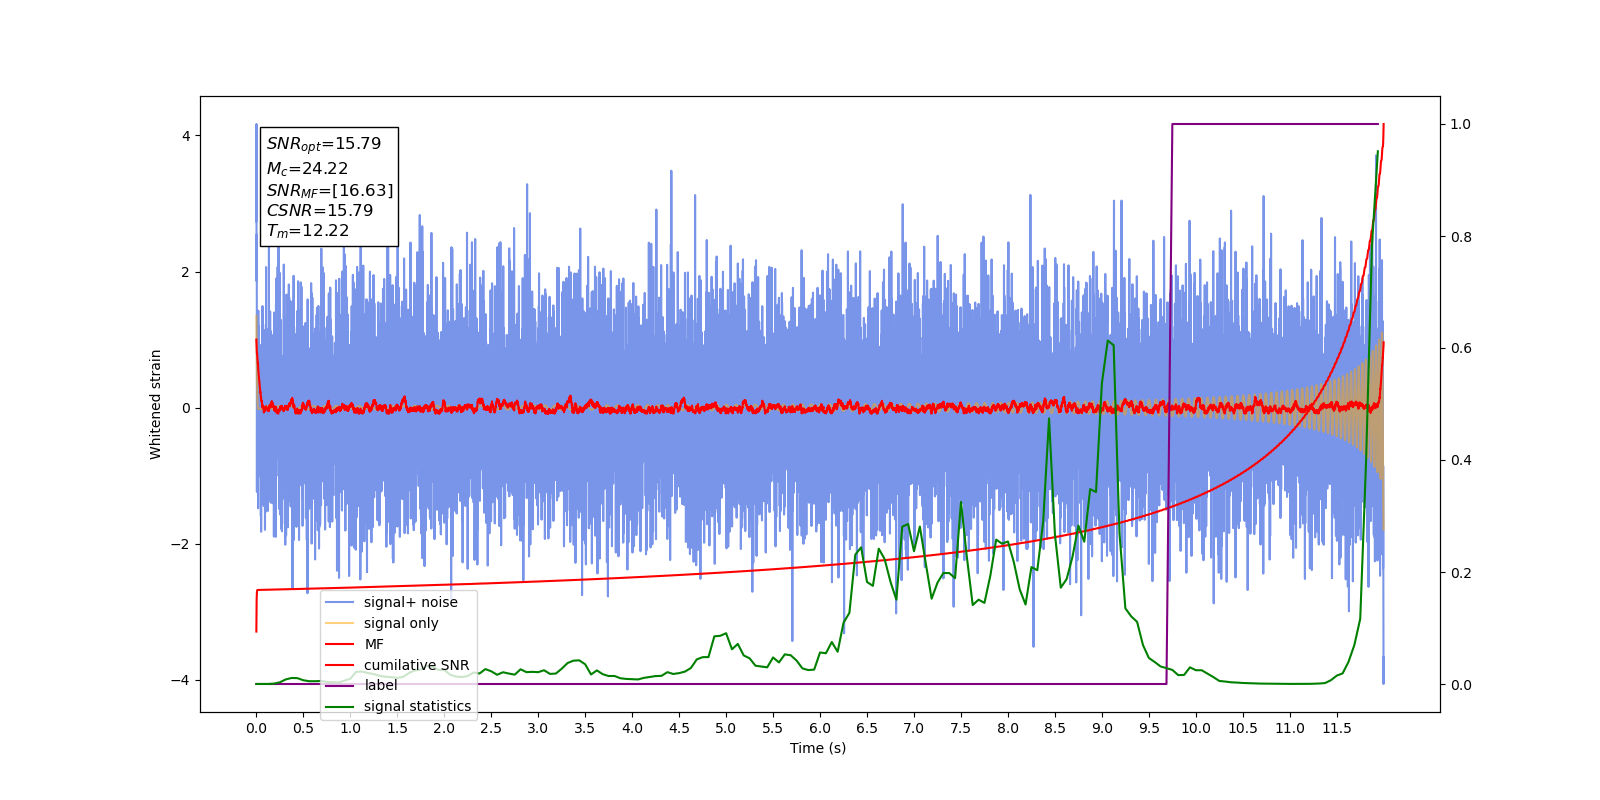
Task: Click the x-axis tick label 2.0
Action: click(x=444, y=728)
